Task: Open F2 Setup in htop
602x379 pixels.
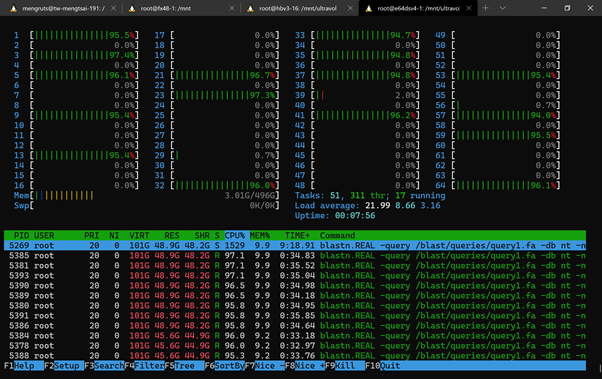Action: [x=64, y=366]
